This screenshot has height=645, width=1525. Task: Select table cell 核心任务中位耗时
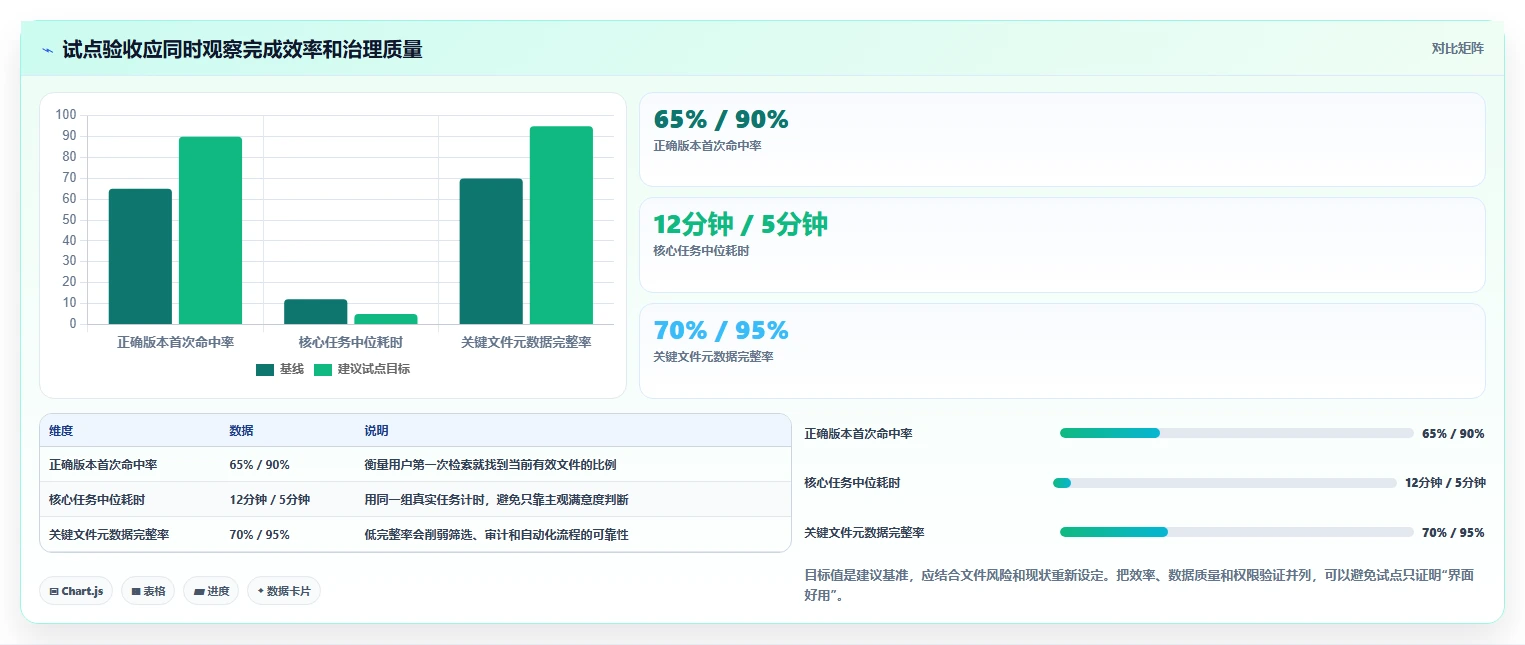[x=97, y=500]
